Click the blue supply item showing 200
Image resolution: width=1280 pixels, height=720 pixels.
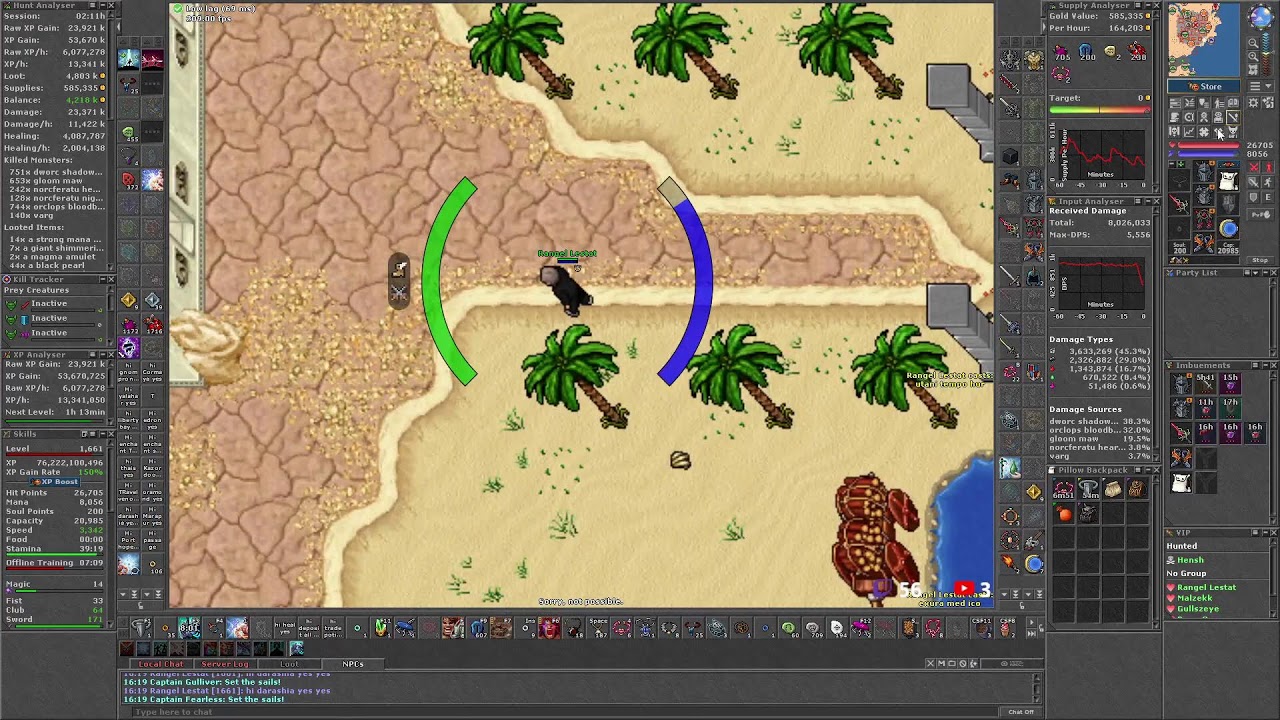(x=1086, y=52)
